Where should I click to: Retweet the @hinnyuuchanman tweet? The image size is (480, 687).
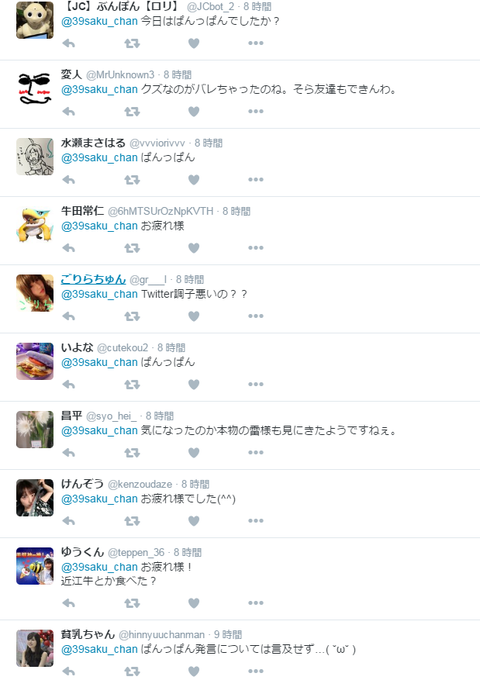coord(132,671)
